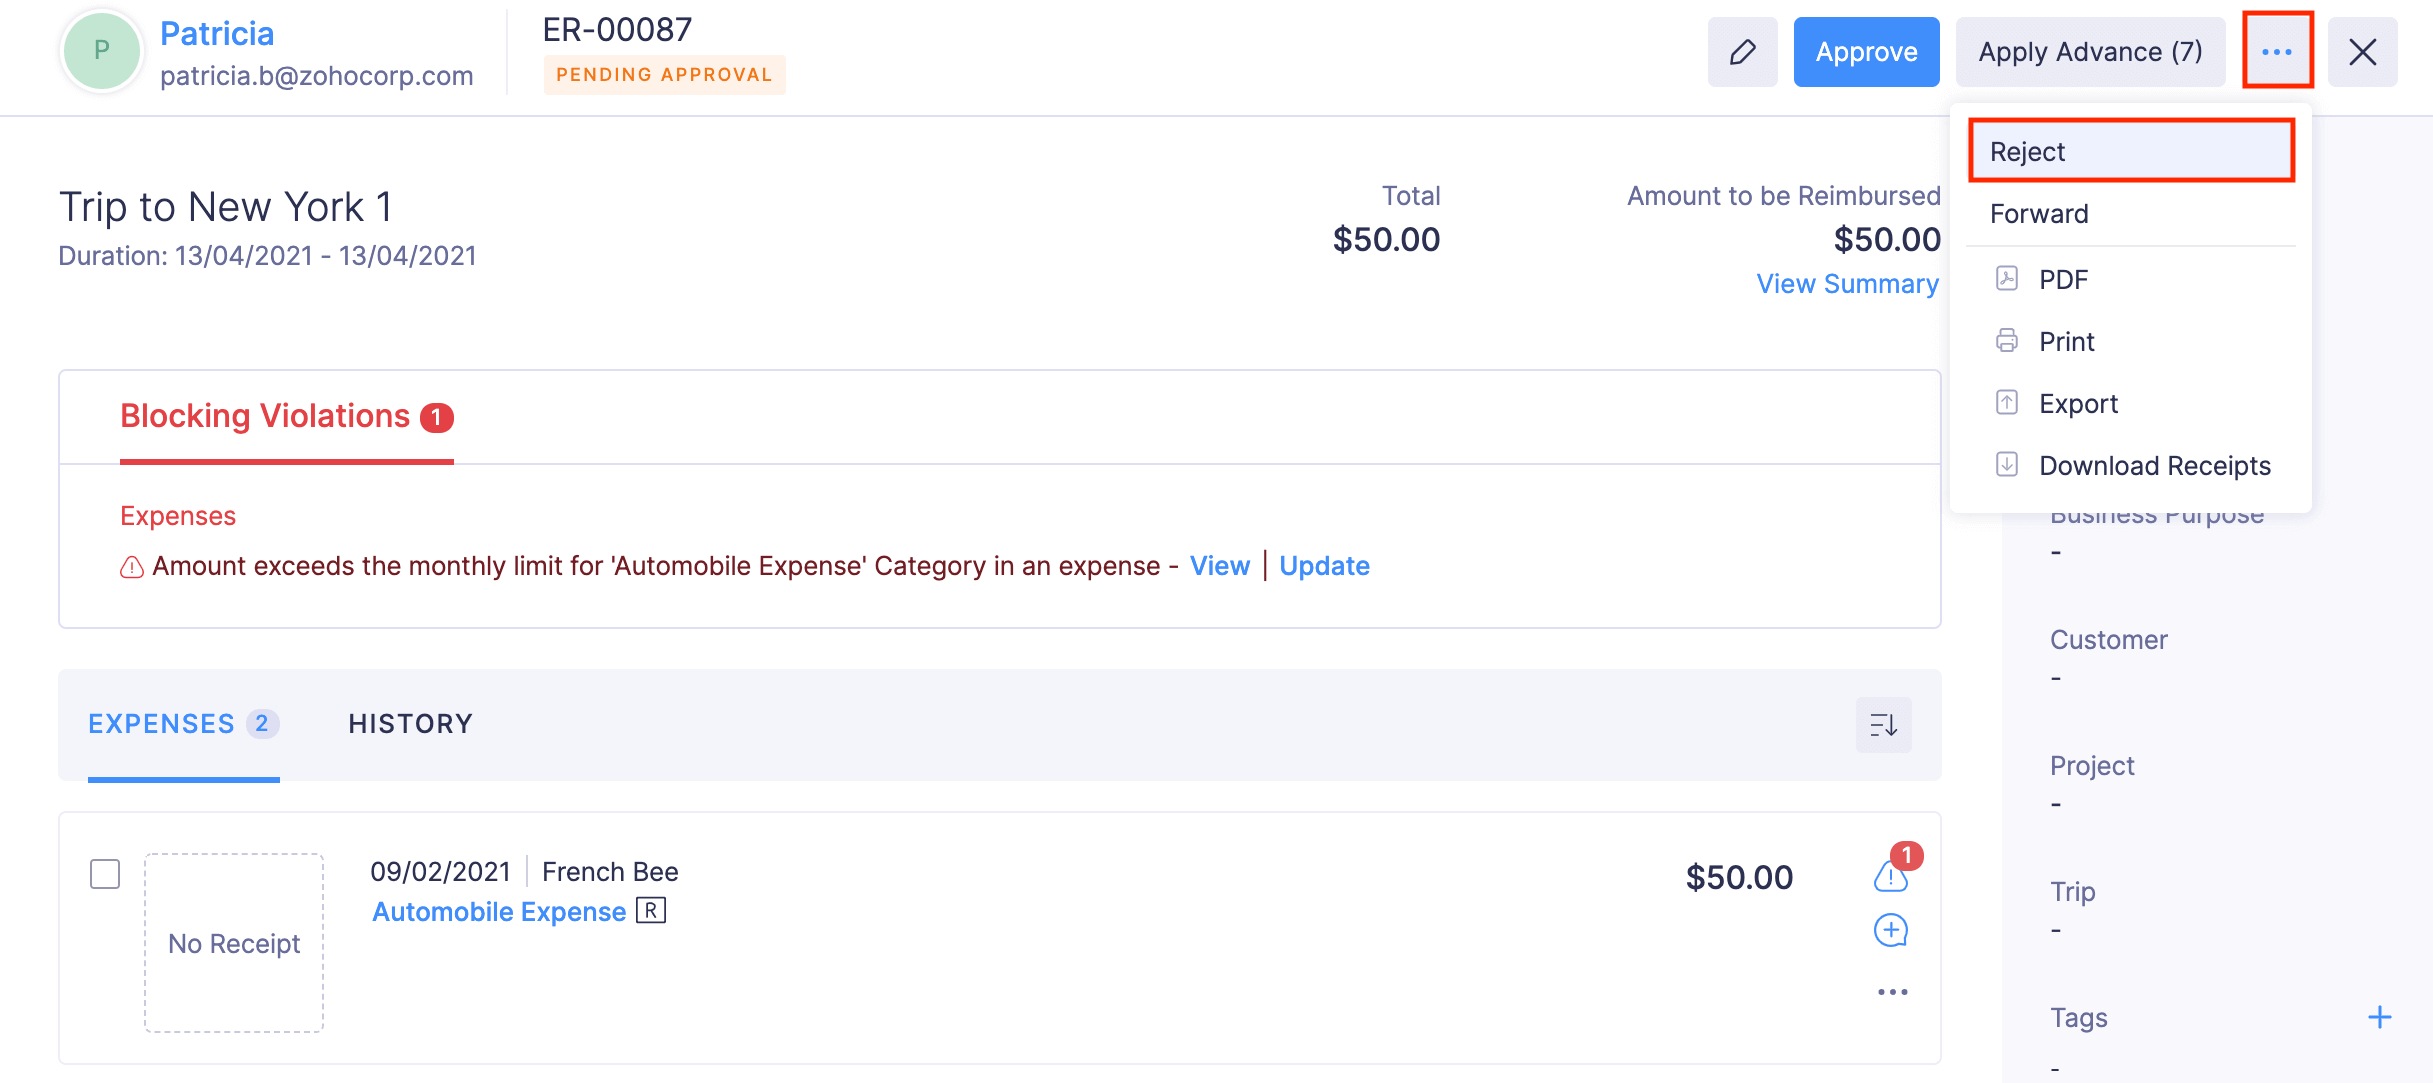The width and height of the screenshot is (2433, 1083).
Task: Click Apply Advance (7) button
Action: tap(2090, 52)
